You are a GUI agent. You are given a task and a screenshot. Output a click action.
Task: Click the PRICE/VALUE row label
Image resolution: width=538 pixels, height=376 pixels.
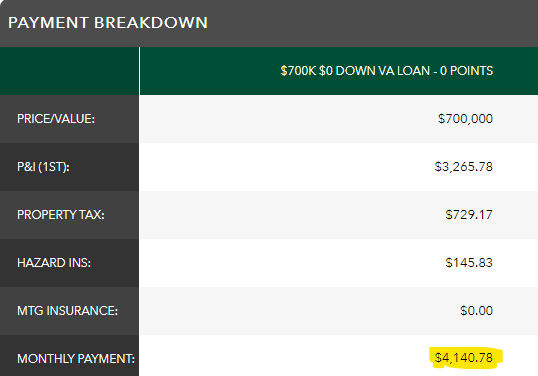coord(56,119)
